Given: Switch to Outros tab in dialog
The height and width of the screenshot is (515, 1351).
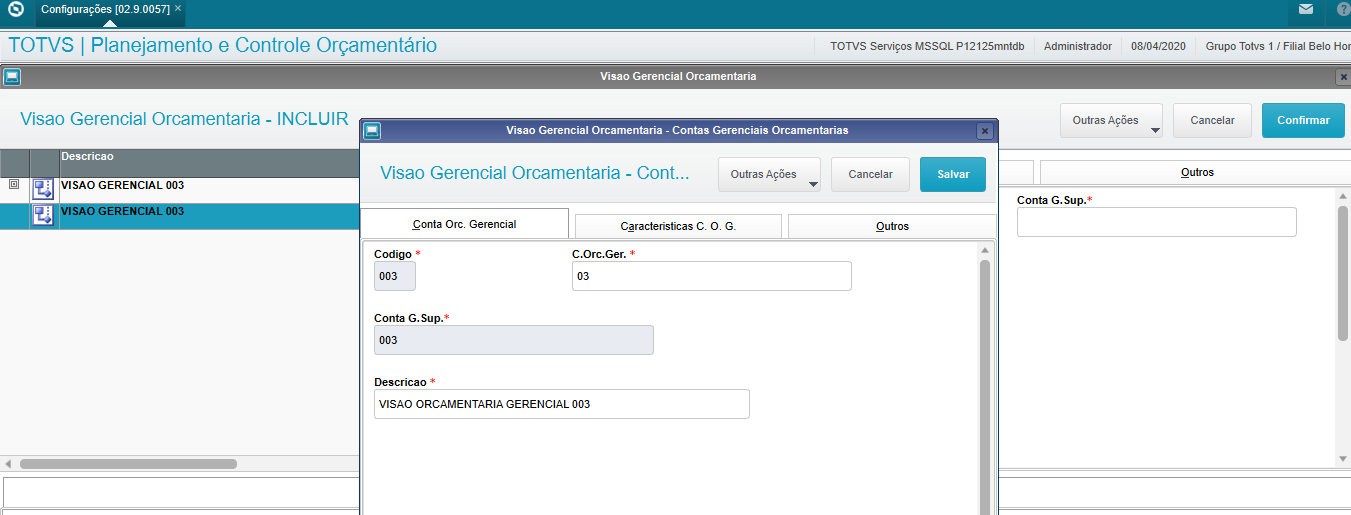Looking at the screenshot, I should [892, 226].
